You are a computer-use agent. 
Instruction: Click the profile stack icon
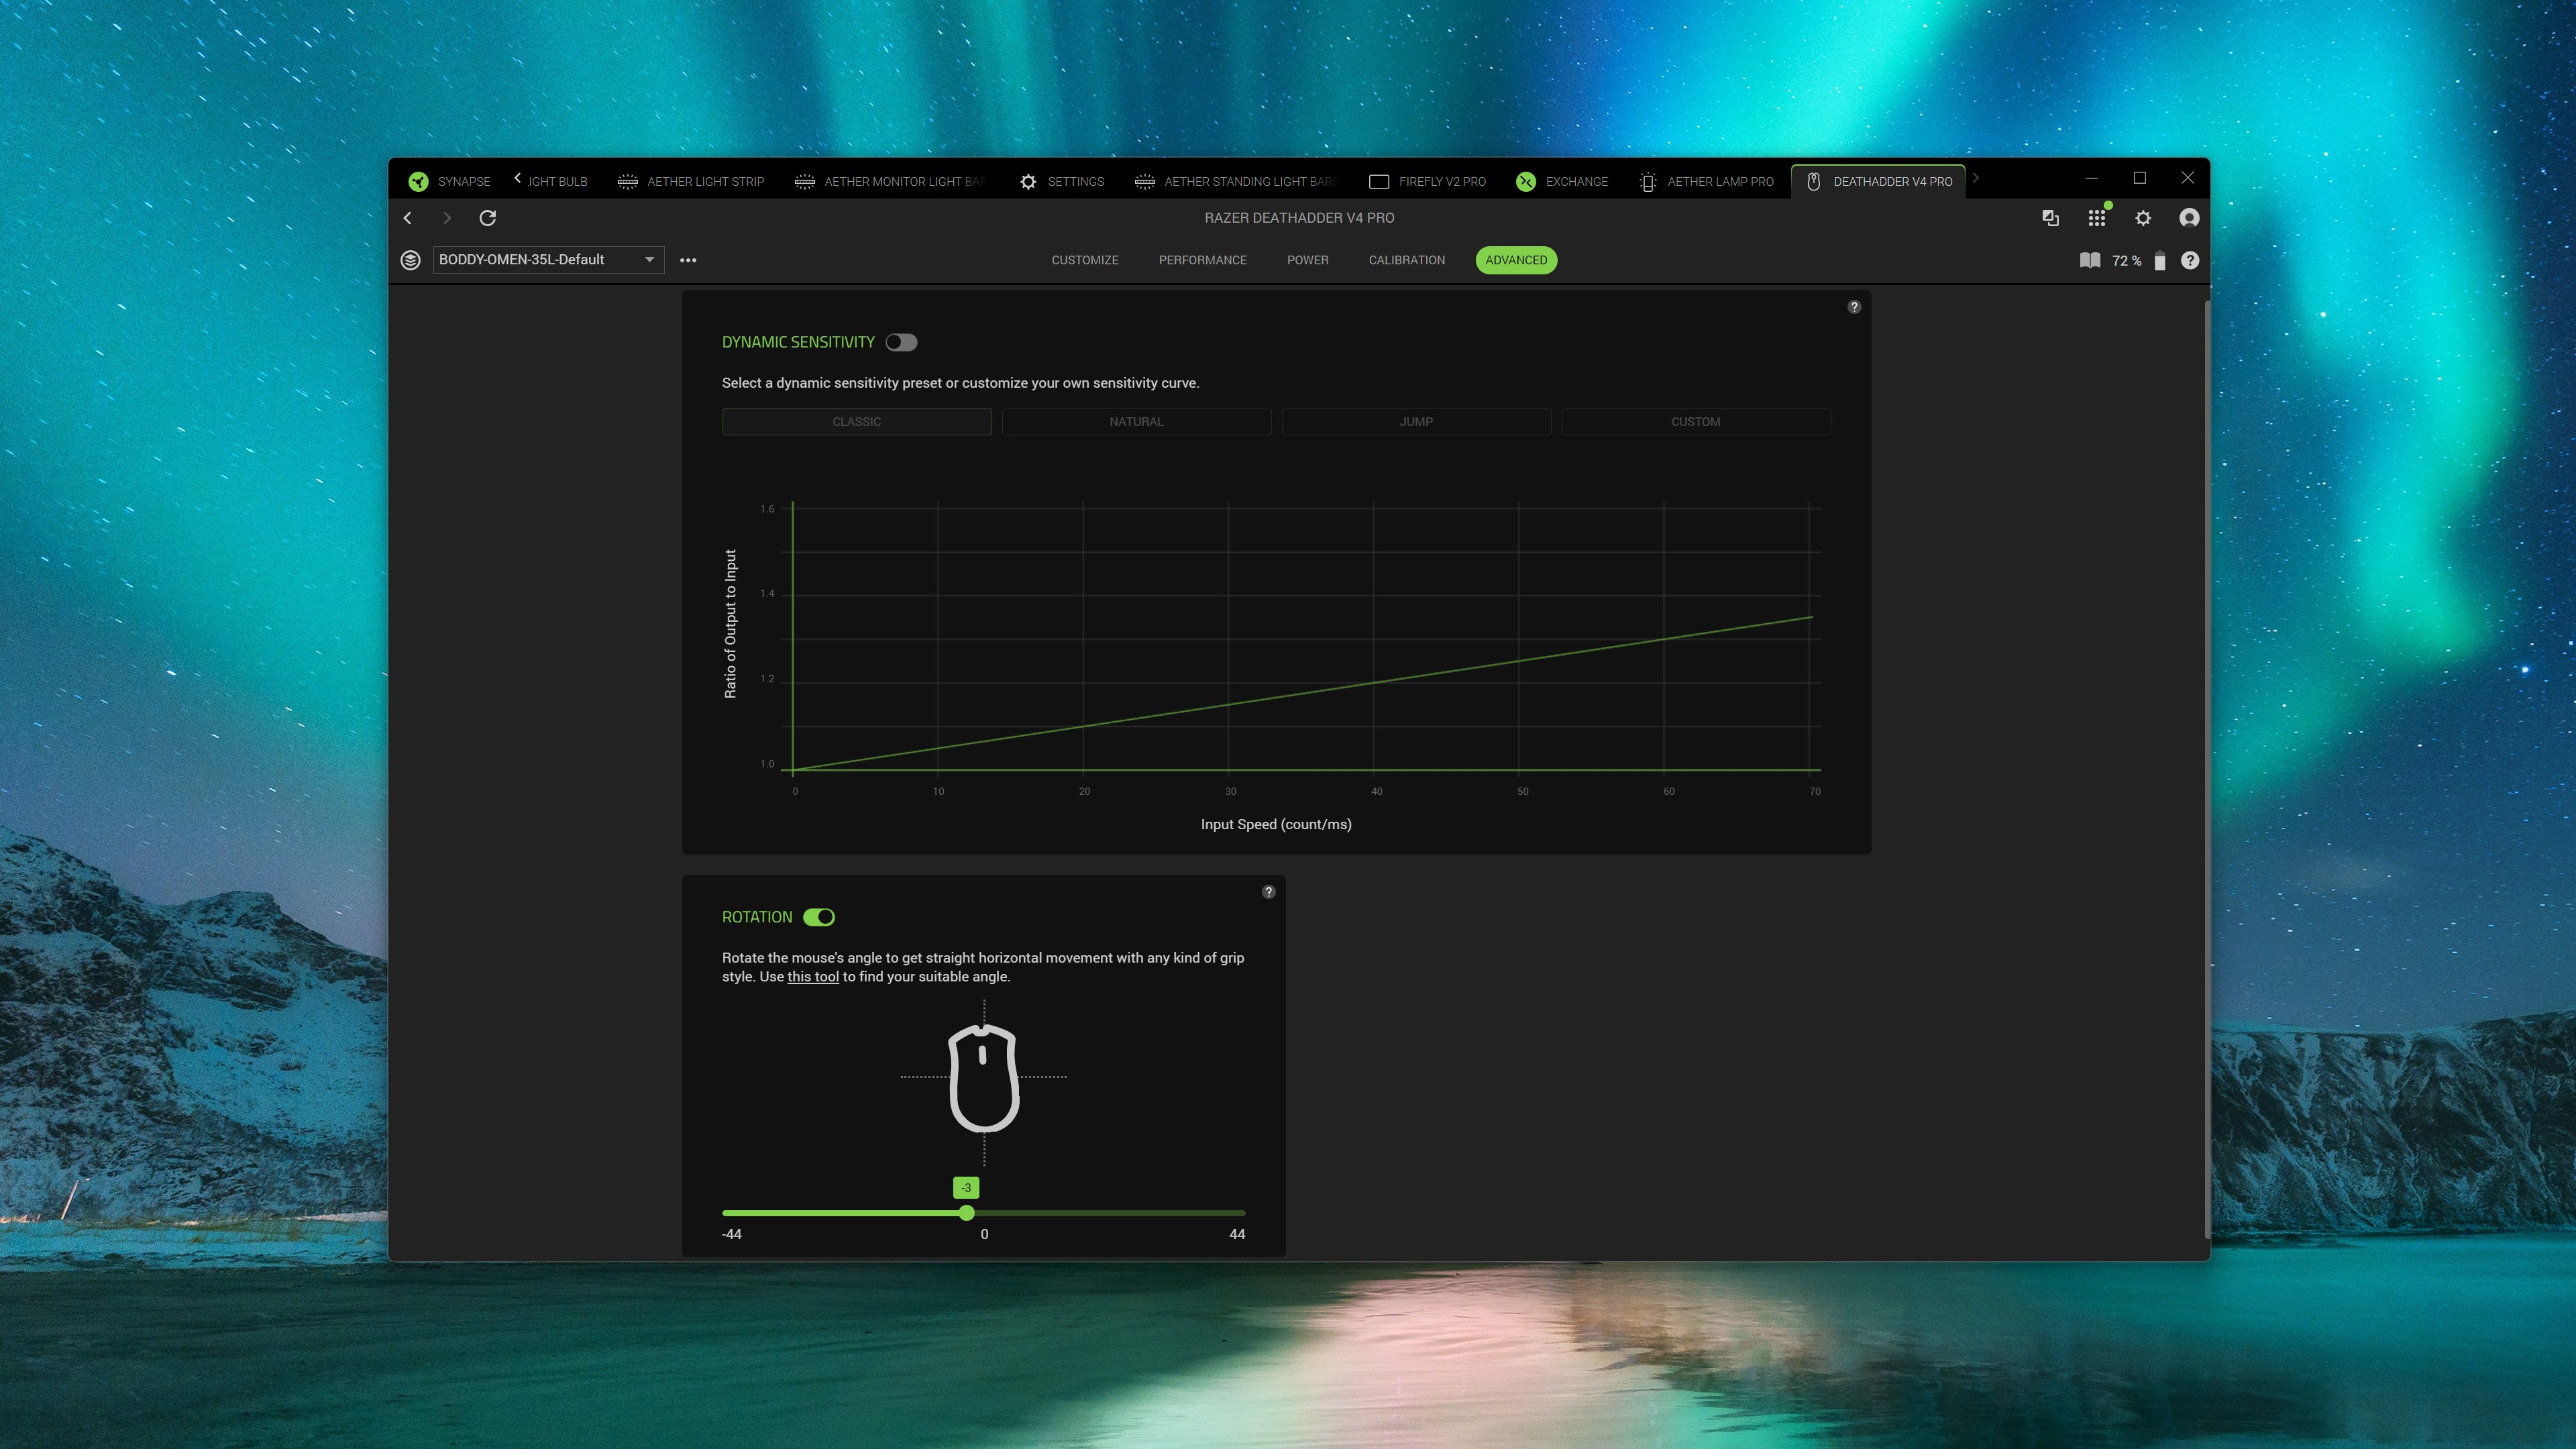coord(410,260)
